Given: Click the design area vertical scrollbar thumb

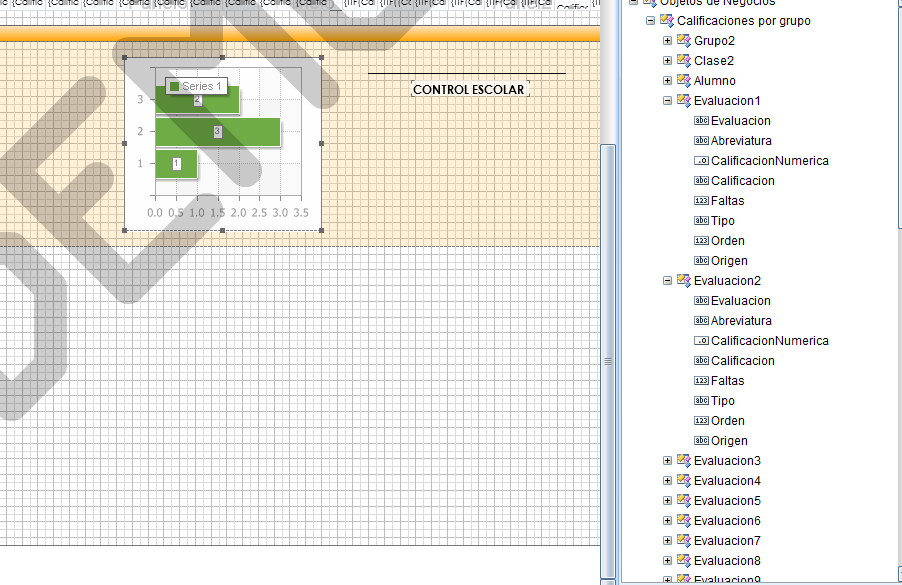Looking at the screenshot, I should pos(607,361).
